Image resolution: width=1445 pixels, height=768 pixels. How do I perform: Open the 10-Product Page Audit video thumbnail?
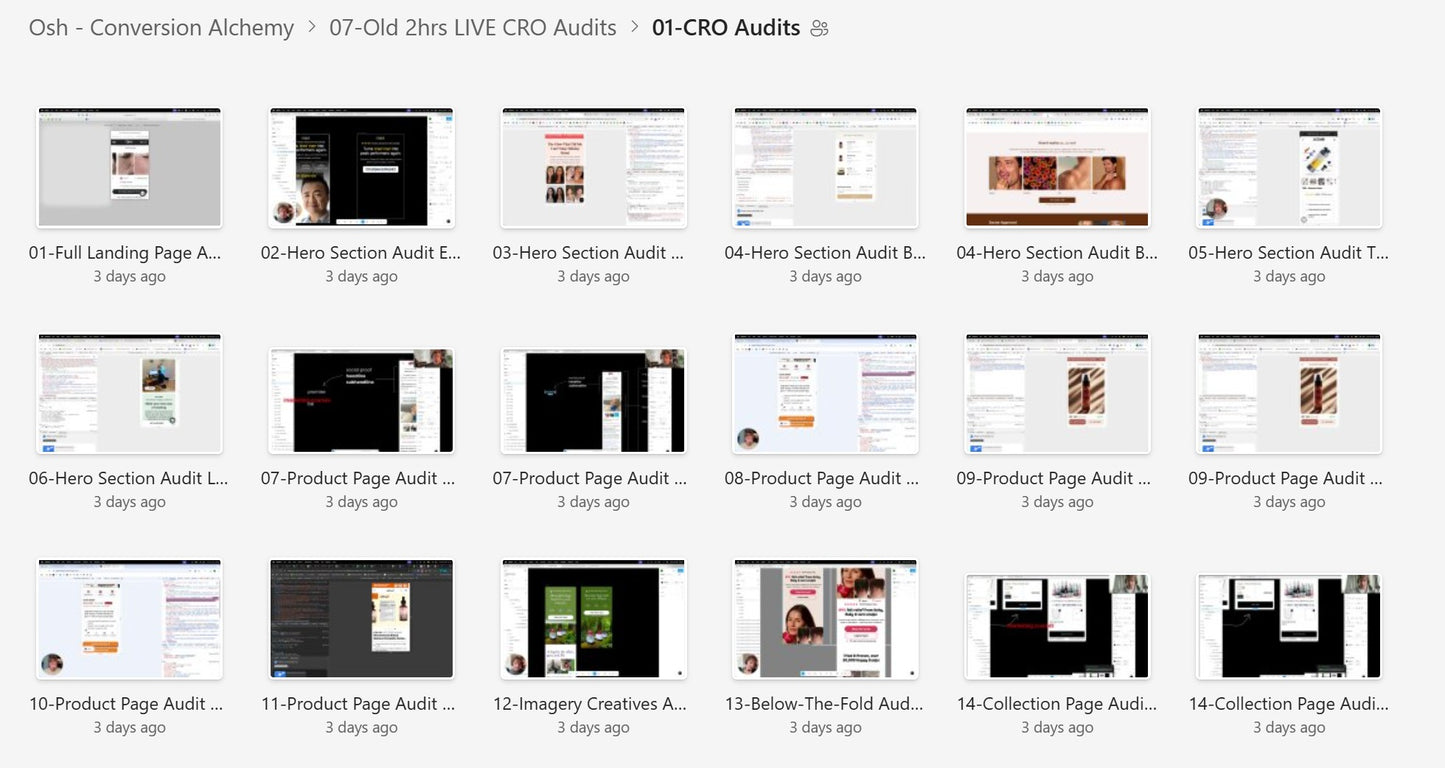129,620
